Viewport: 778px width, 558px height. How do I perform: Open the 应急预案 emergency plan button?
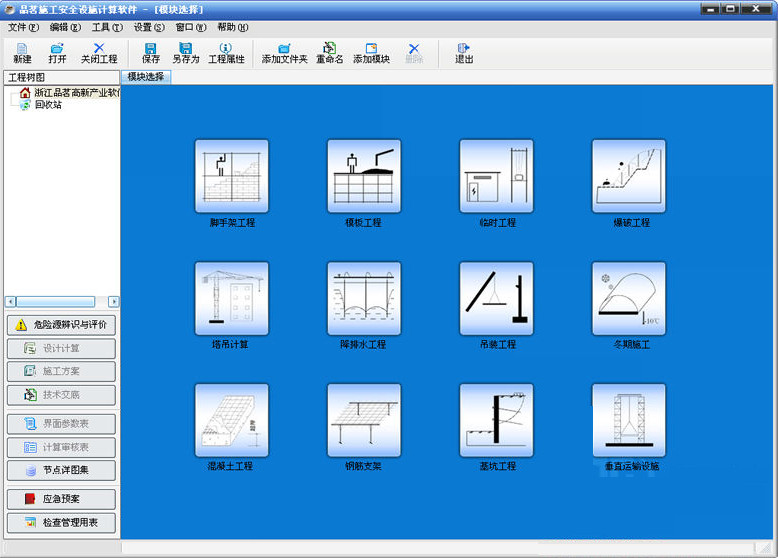point(61,497)
